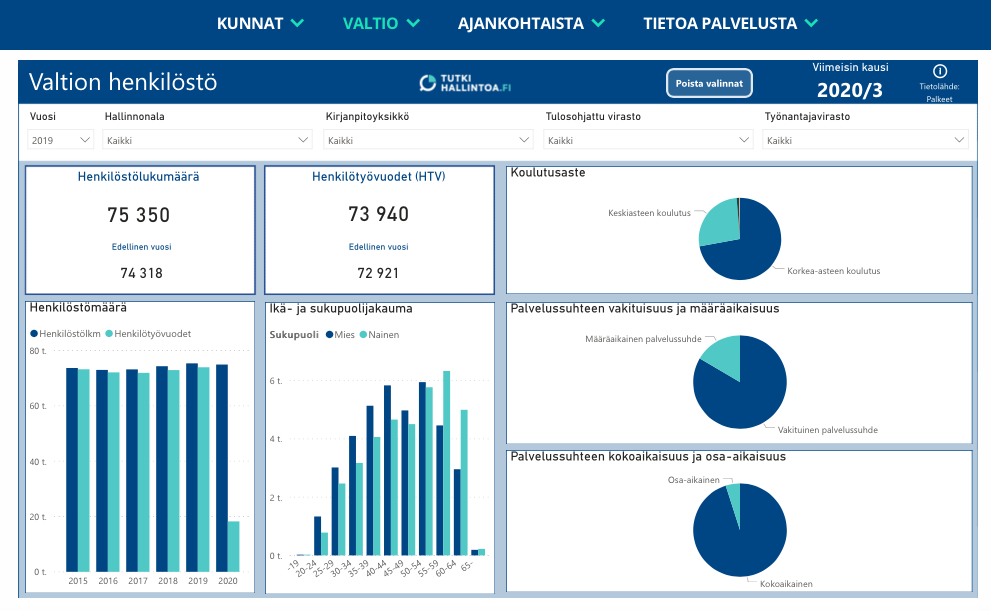Click the Henkilöstölkm legend dot
Screen dimensions: 991x611
[34, 334]
